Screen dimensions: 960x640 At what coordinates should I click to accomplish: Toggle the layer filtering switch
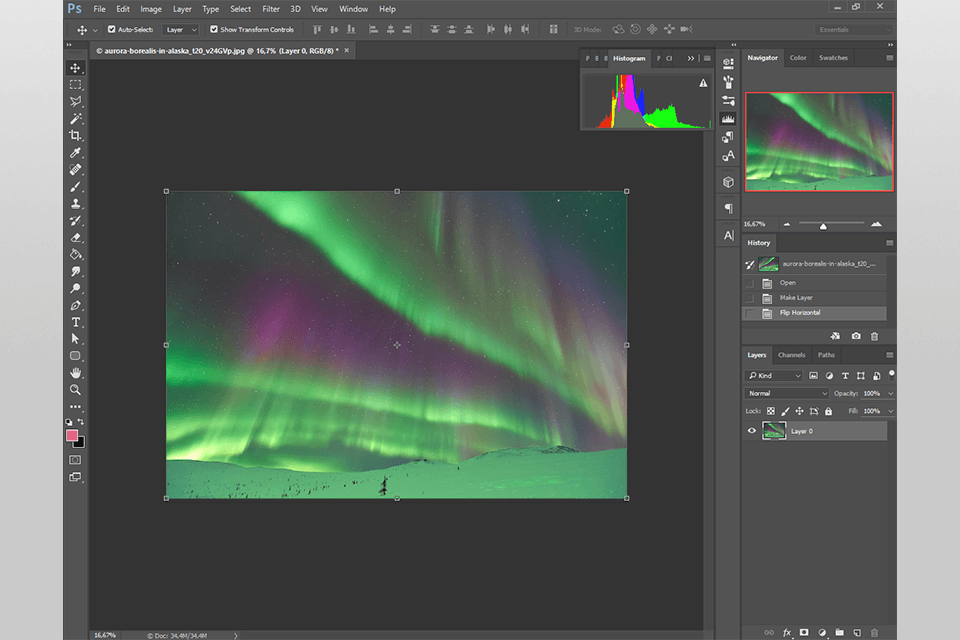tap(891, 374)
